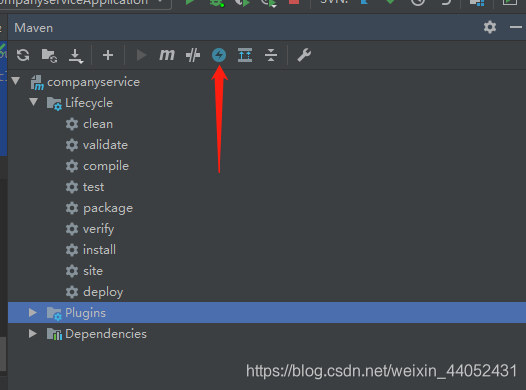Generate sources and update folders icon
The width and height of the screenshot is (526, 390).
[49, 55]
